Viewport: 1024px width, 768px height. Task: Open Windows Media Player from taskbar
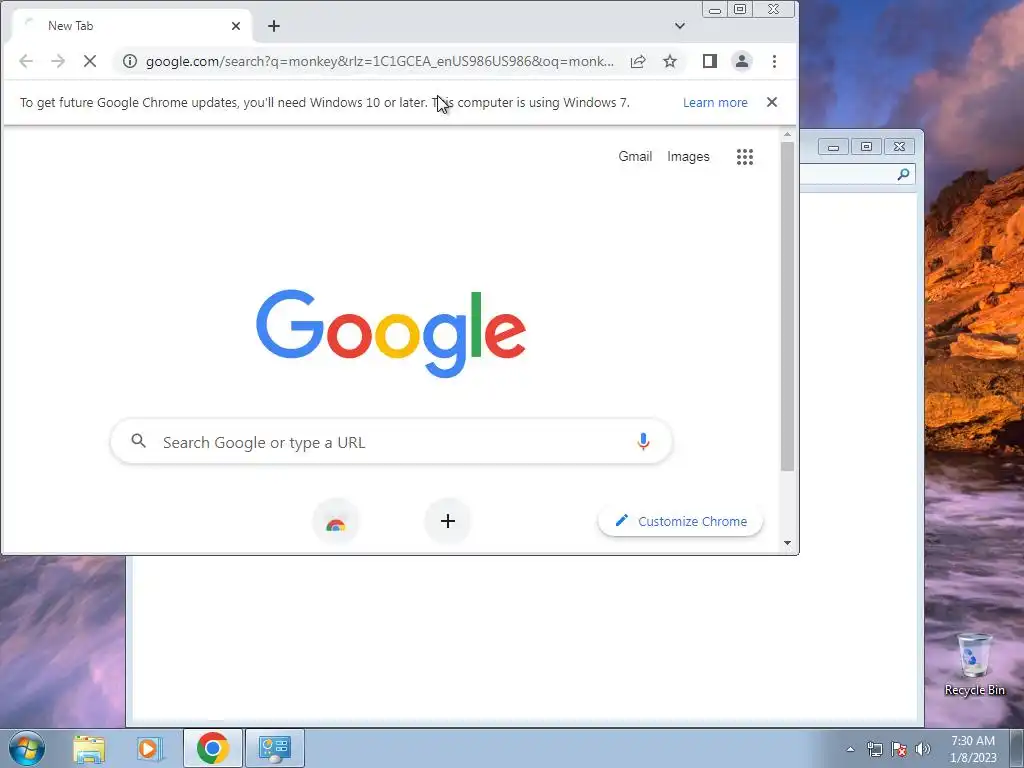point(150,748)
